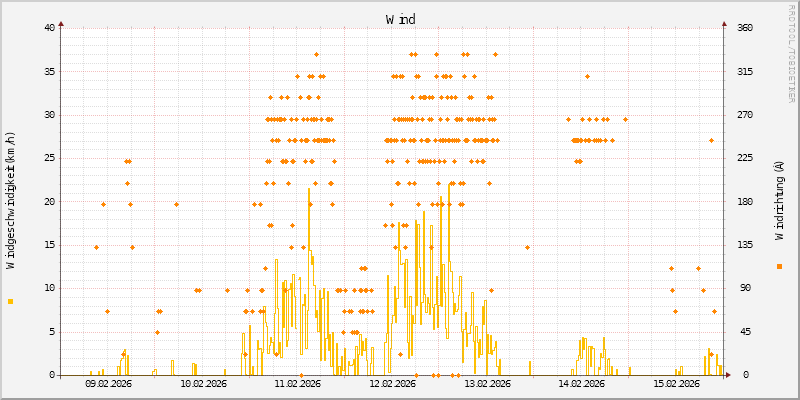Click the arrowhead atop the left axis

(61, 22)
